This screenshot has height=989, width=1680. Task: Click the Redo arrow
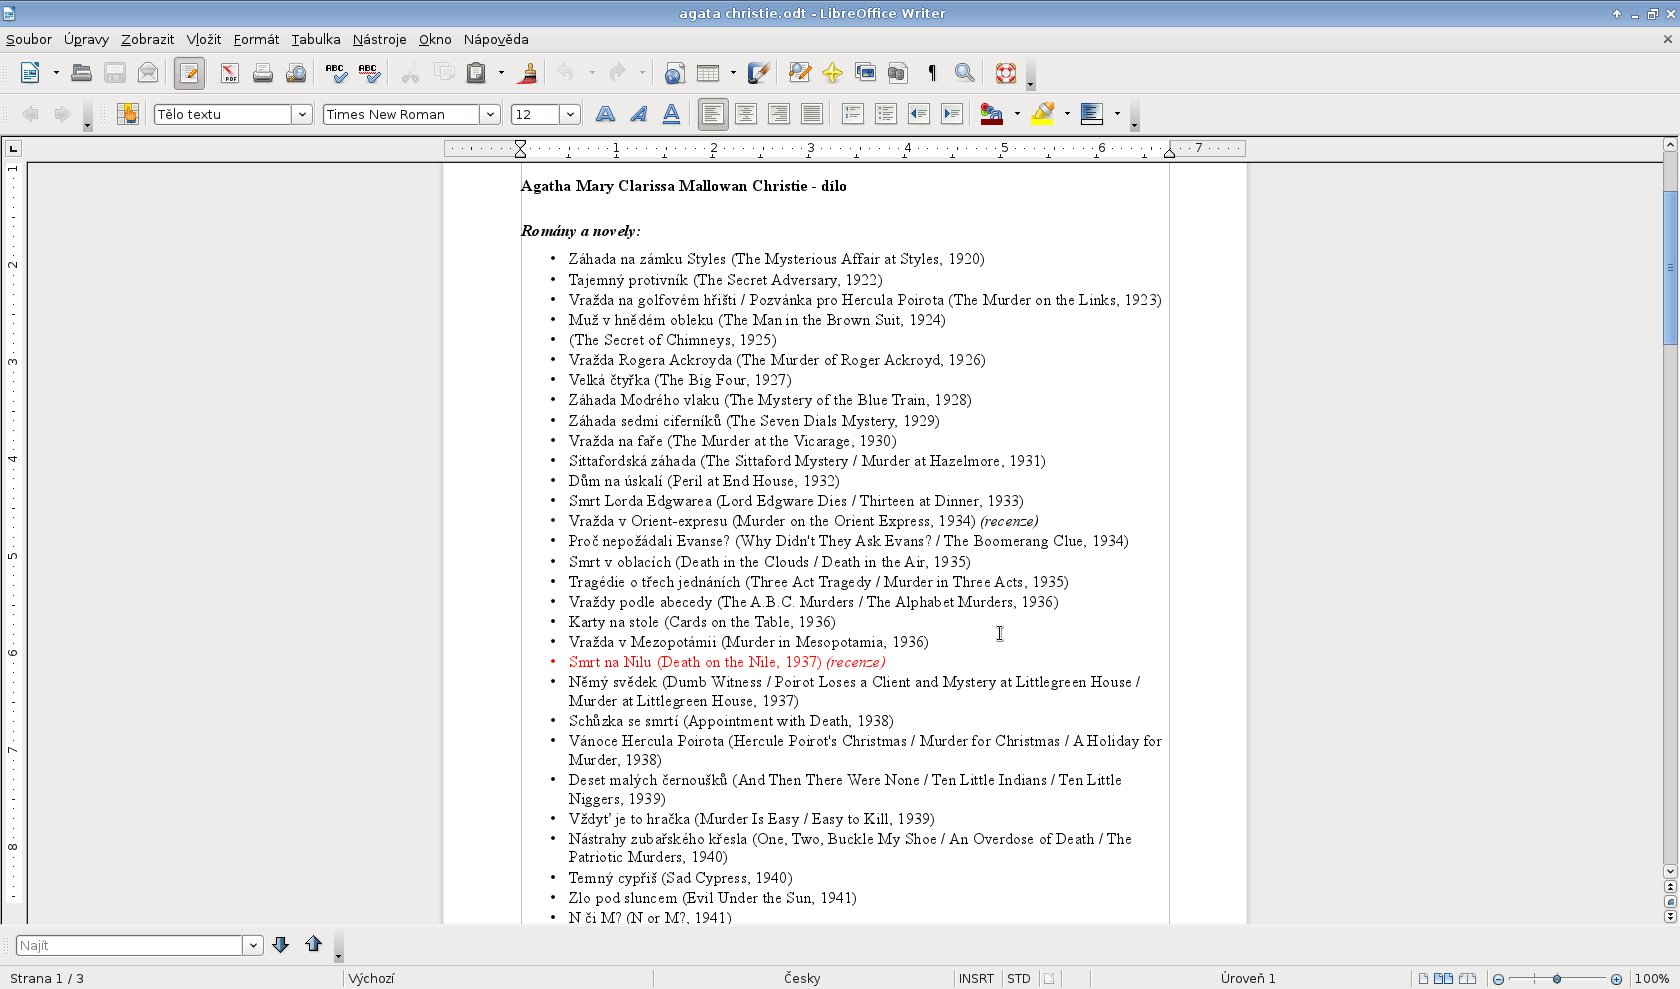[617, 73]
